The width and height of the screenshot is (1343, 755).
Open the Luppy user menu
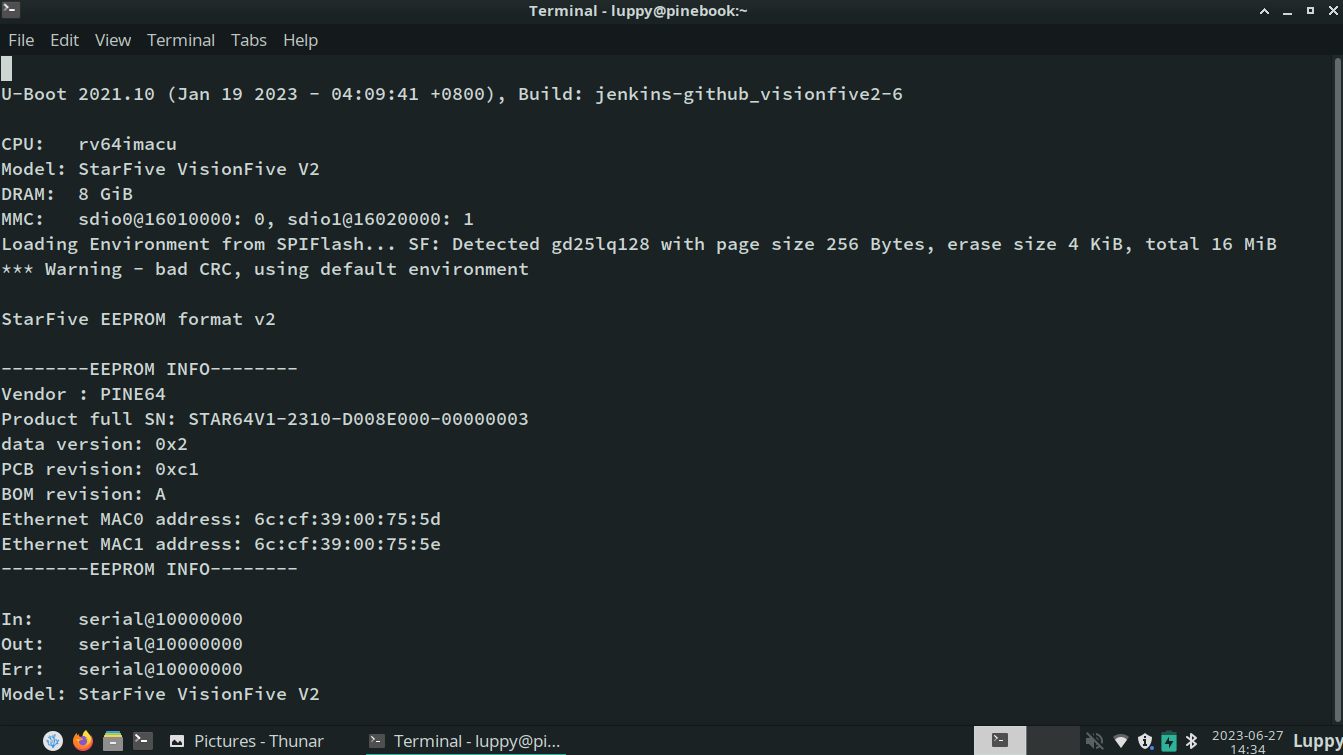[x=1317, y=741]
